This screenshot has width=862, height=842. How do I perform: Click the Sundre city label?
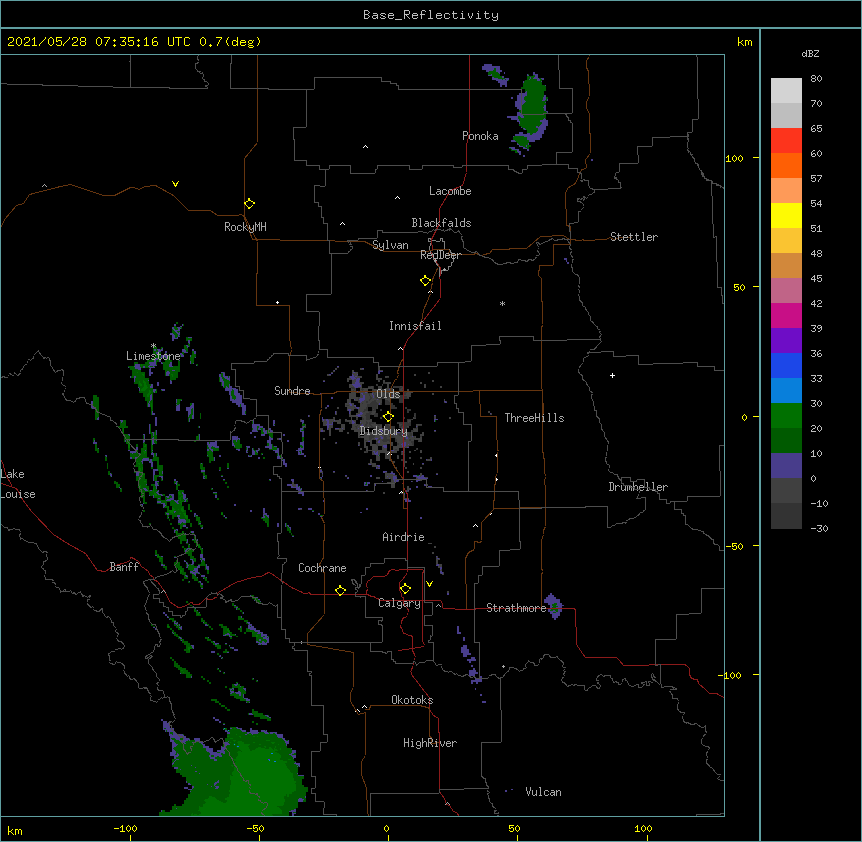(292, 391)
